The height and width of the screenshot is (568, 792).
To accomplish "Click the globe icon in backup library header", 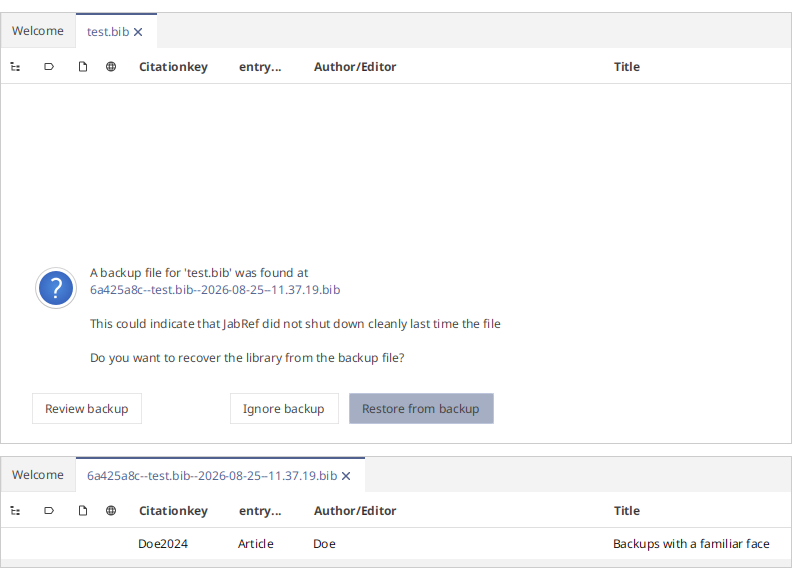I will (111, 510).
